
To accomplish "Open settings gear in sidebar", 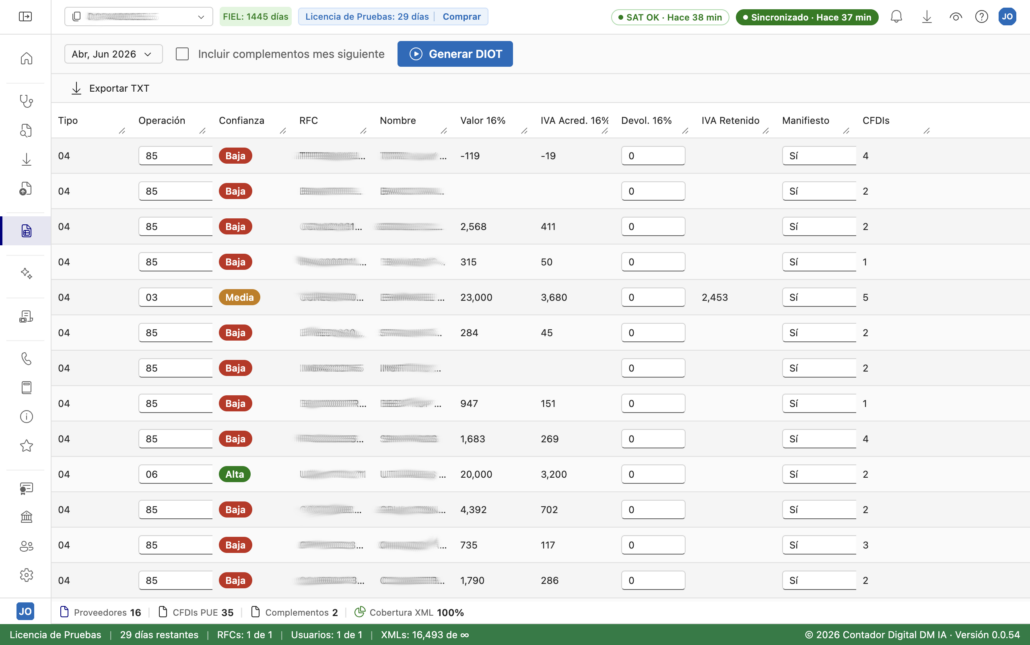I will (x=26, y=575).
